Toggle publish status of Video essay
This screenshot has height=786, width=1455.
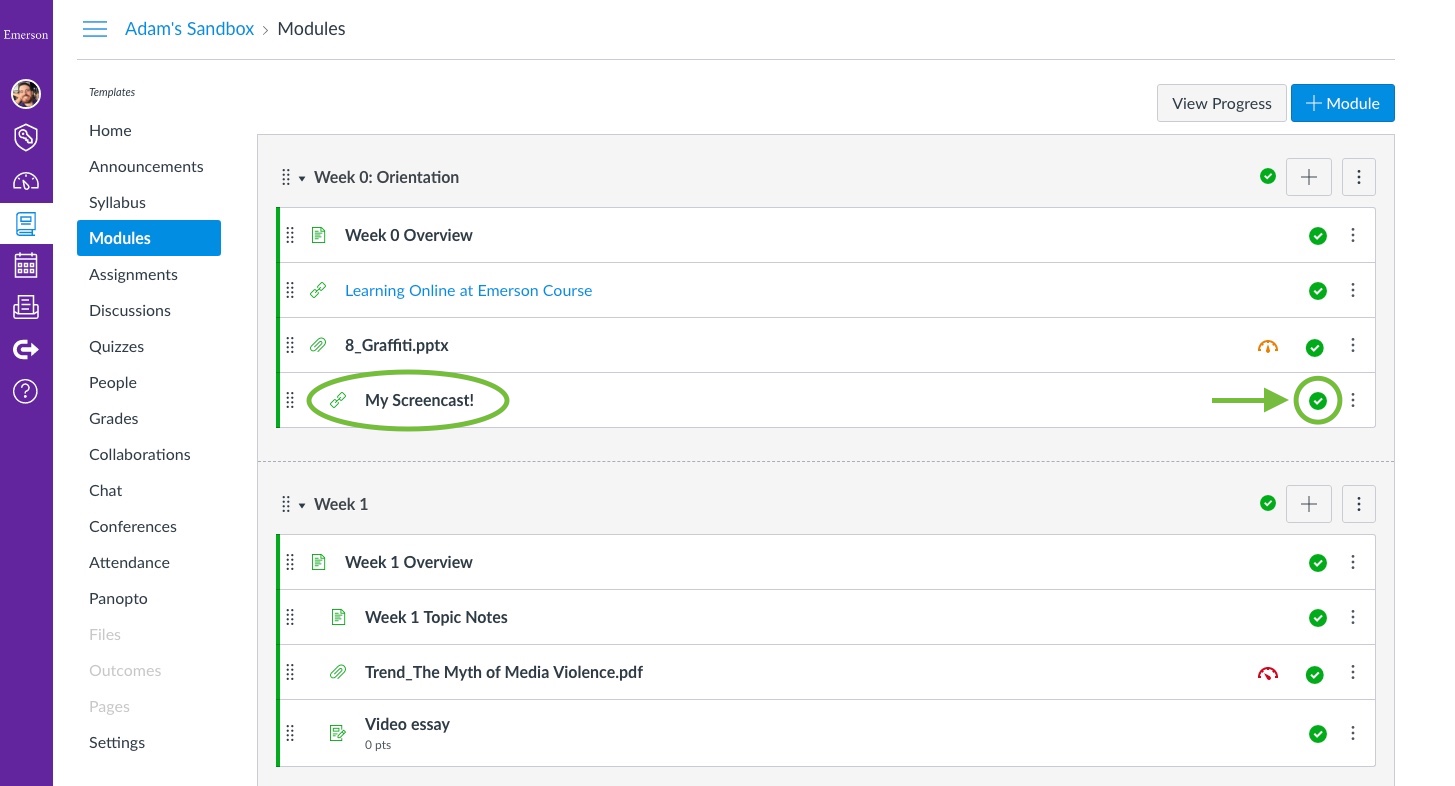[1318, 734]
